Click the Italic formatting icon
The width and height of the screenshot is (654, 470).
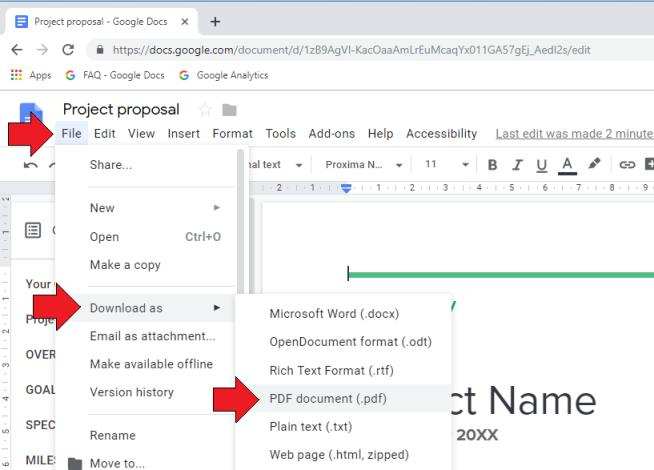pyautogui.click(x=517, y=165)
